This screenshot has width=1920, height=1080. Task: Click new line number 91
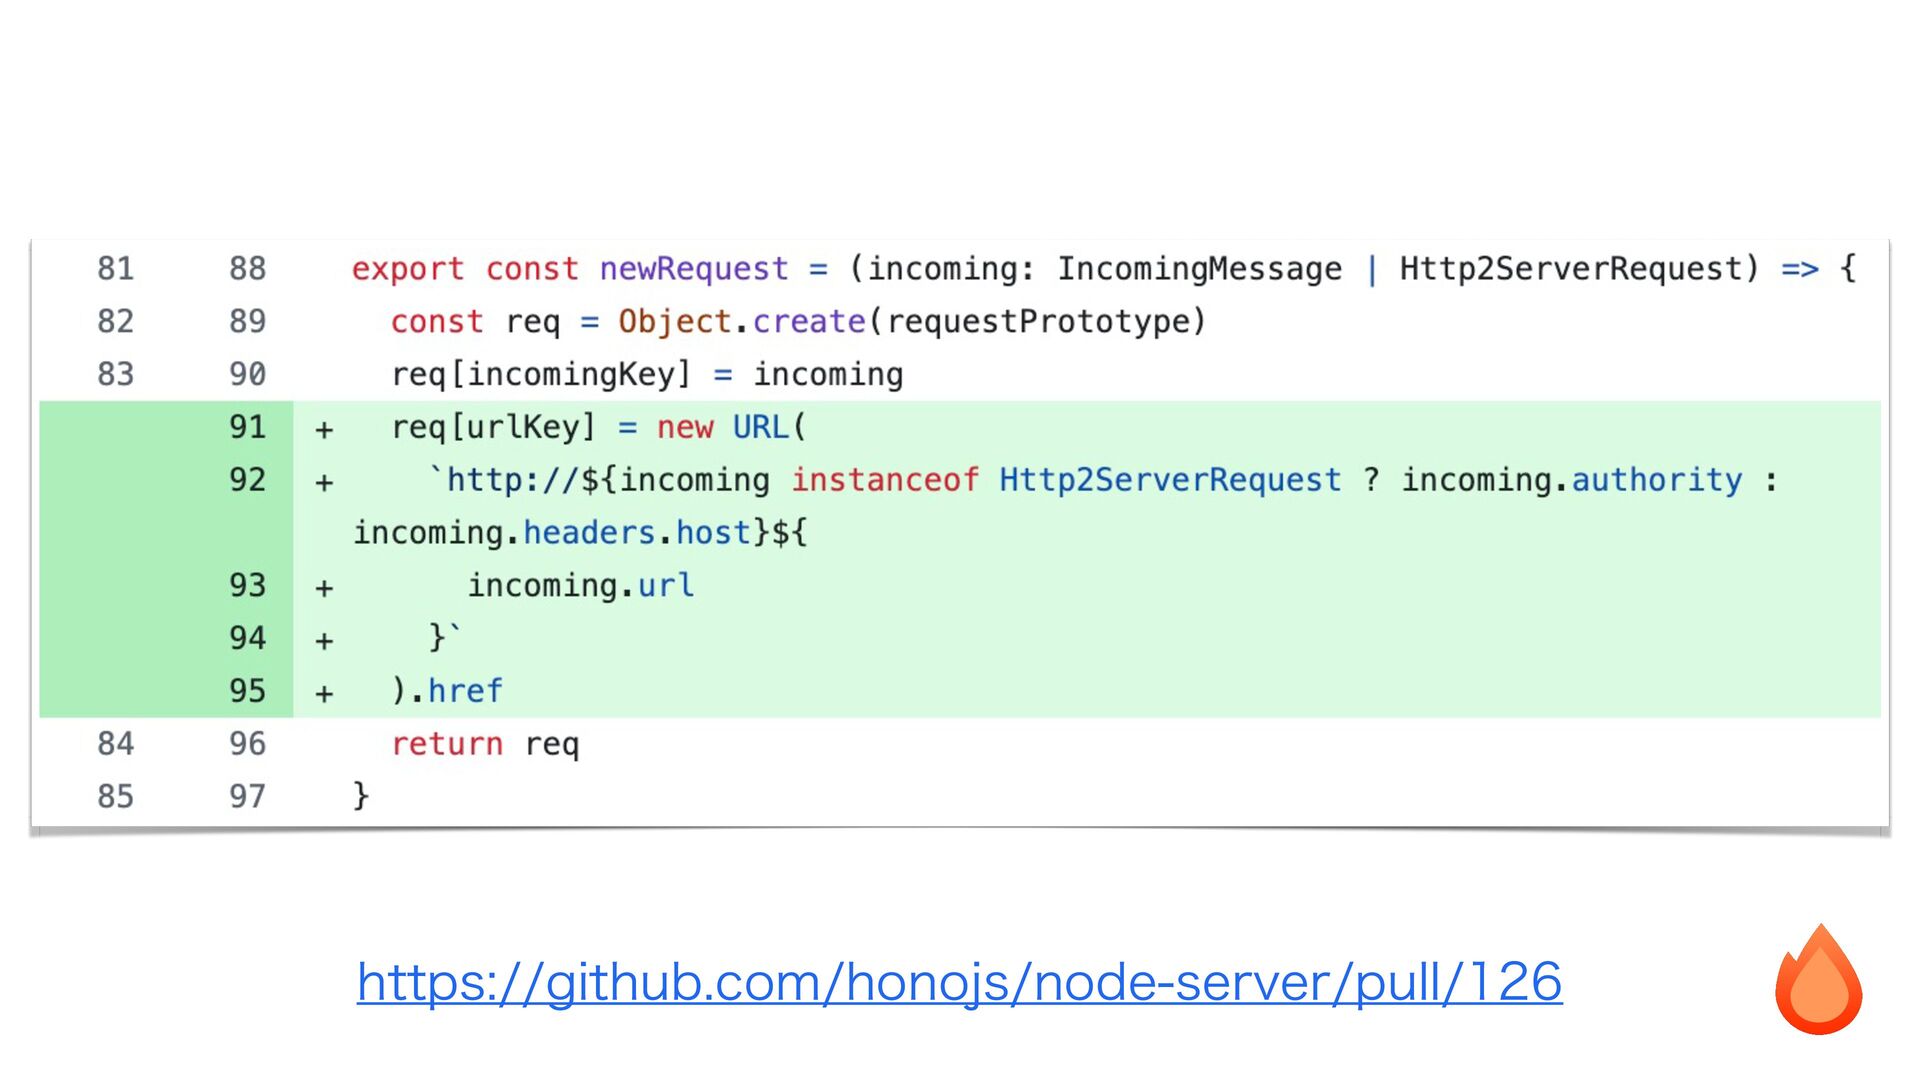pyautogui.click(x=247, y=427)
